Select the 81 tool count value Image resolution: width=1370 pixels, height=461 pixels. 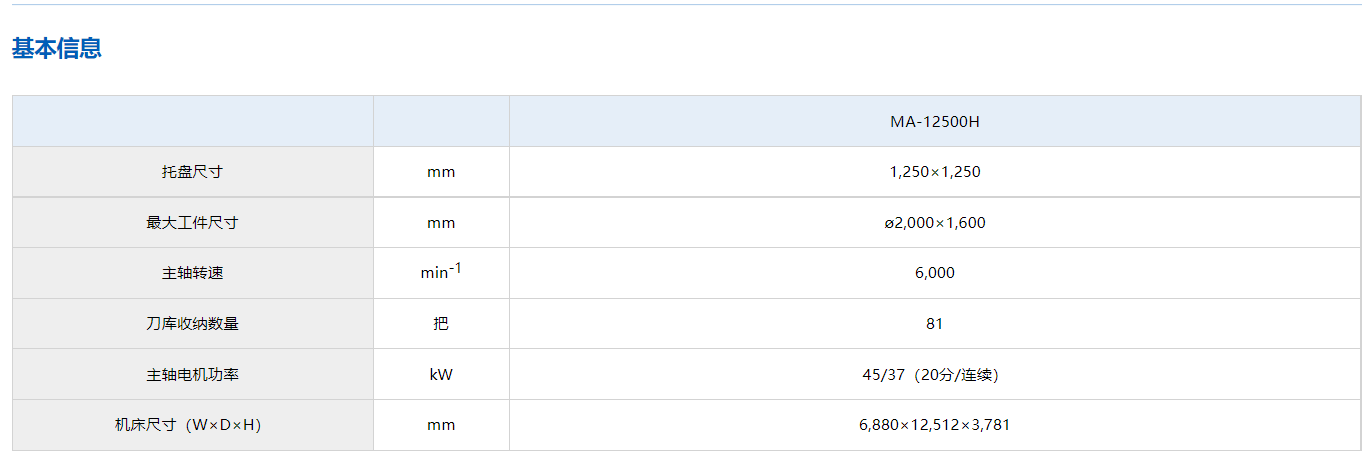pyautogui.click(x=935, y=324)
